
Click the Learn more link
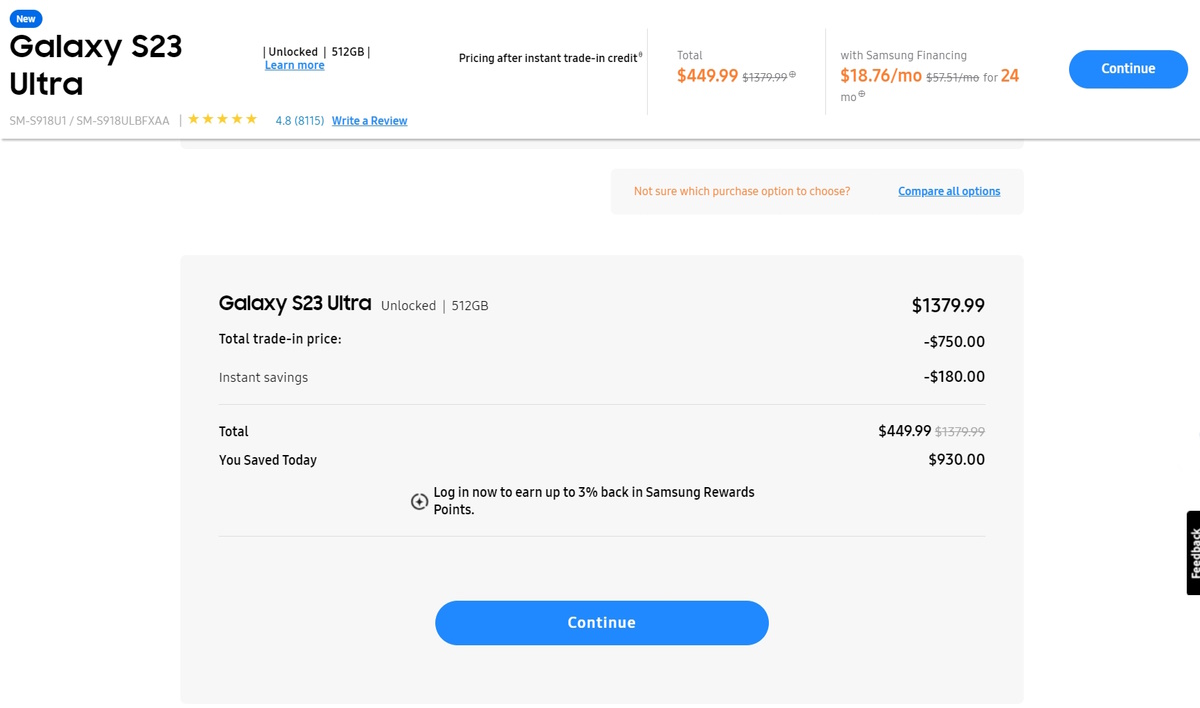(294, 66)
